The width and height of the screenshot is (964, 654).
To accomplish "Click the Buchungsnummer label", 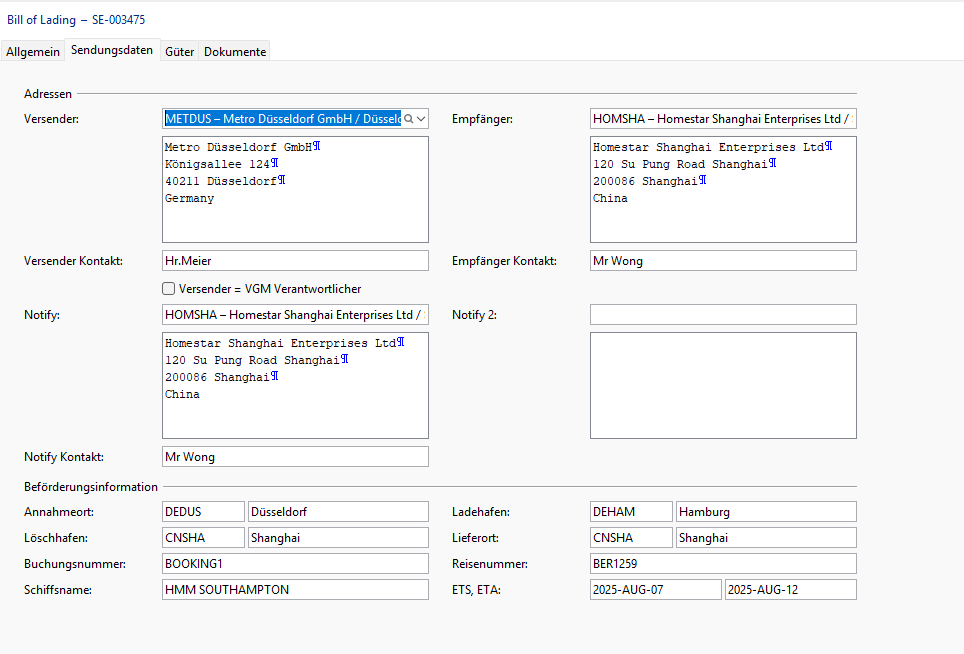I will pos(75,564).
